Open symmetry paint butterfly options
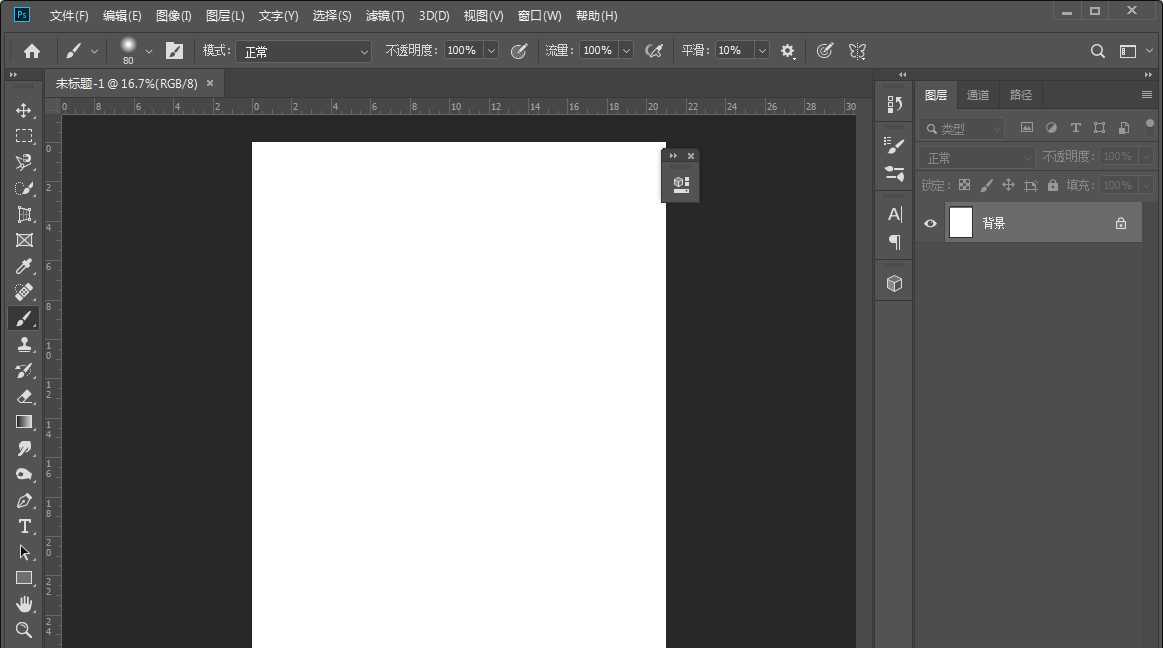 tap(857, 51)
